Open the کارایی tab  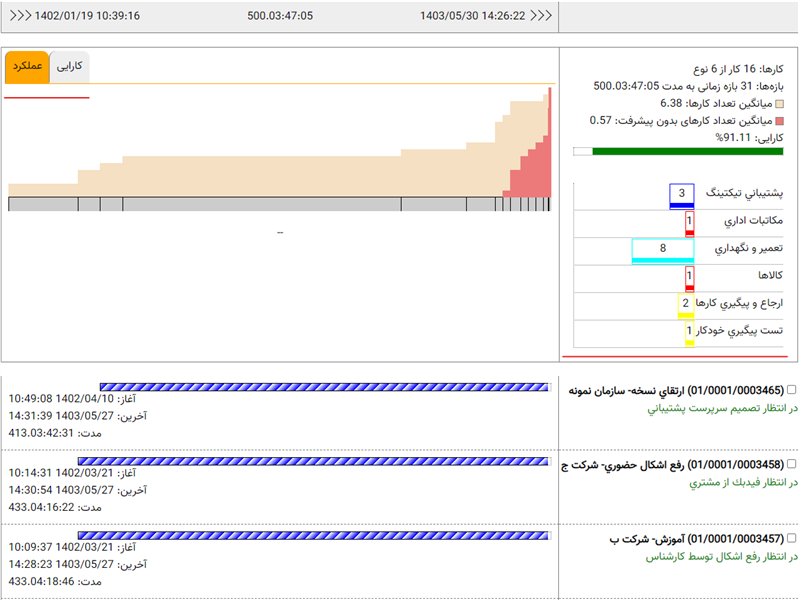(69, 67)
